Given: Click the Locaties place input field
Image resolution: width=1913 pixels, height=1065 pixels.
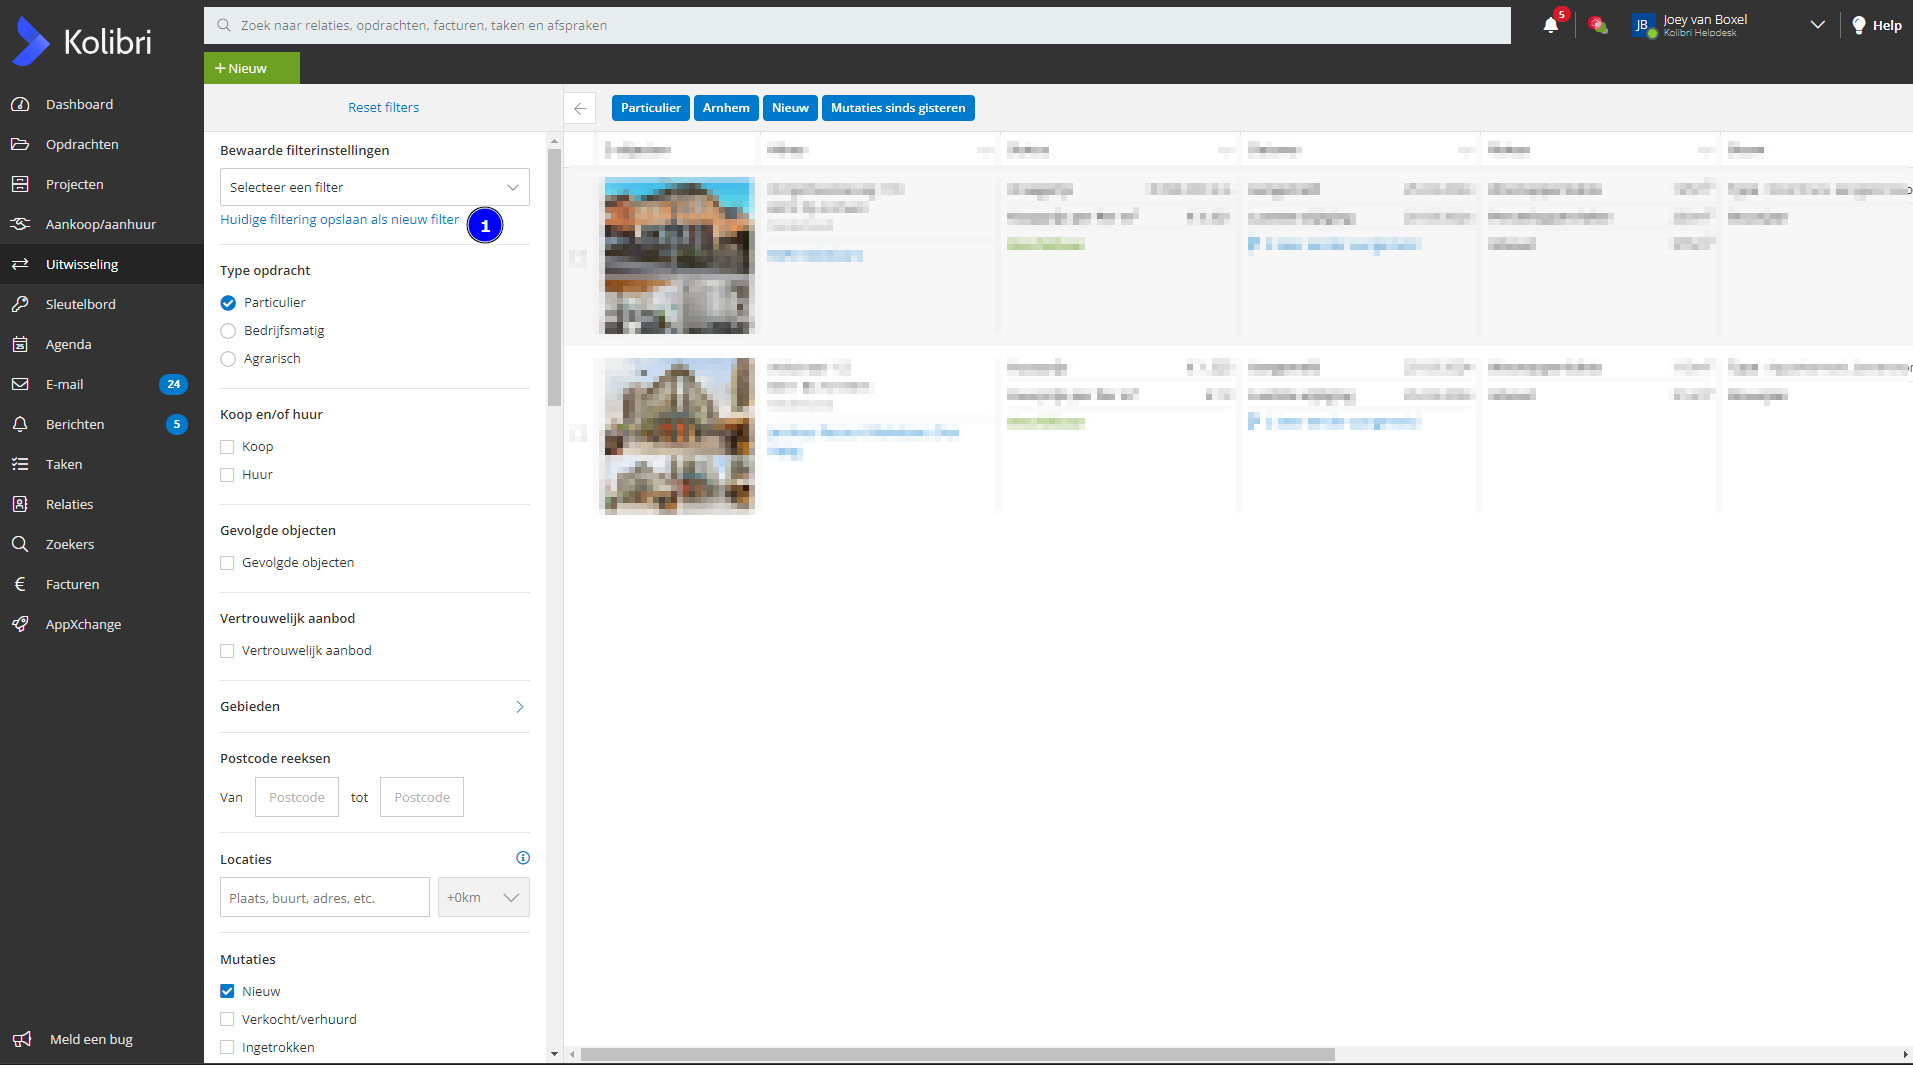Looking at the screenshot, I should coord(325,897).
